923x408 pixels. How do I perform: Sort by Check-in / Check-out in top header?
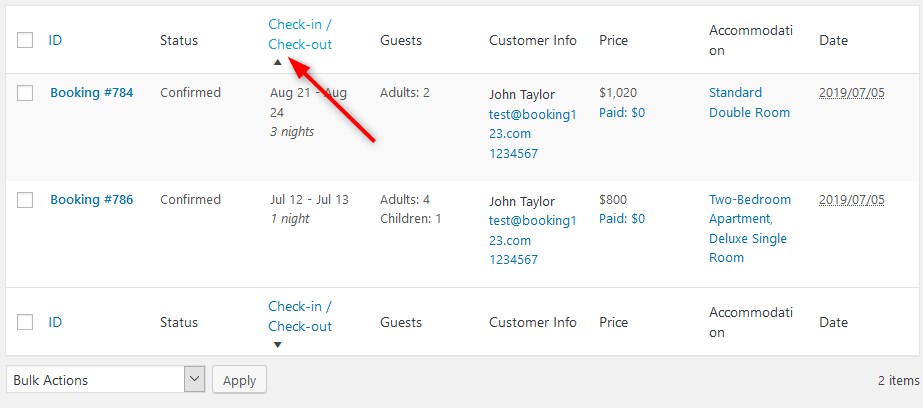point(300,34)
